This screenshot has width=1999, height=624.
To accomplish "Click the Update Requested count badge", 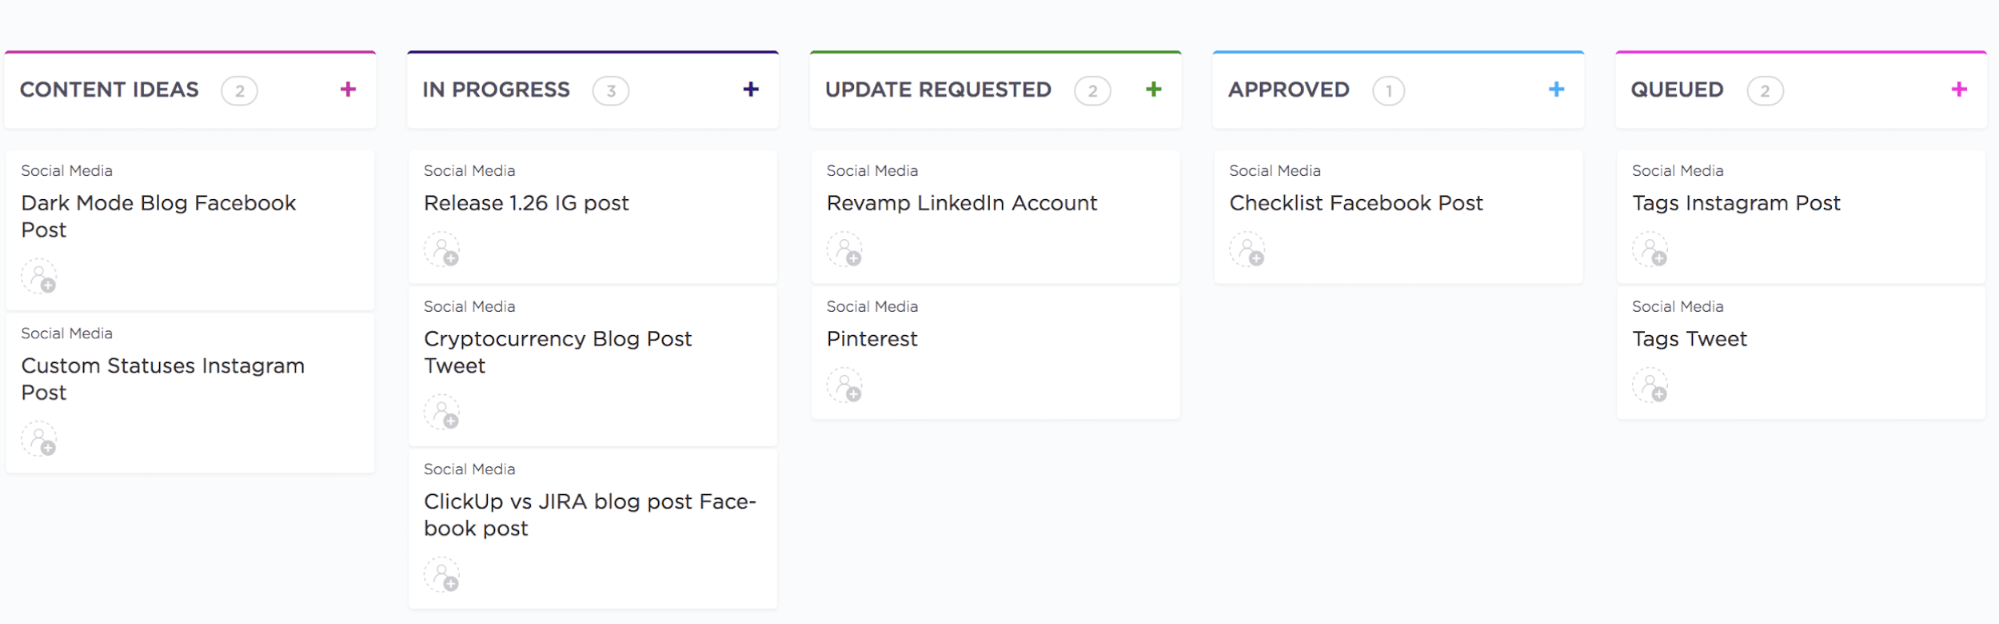I will pyautogui.click(x=1092, y=91).
